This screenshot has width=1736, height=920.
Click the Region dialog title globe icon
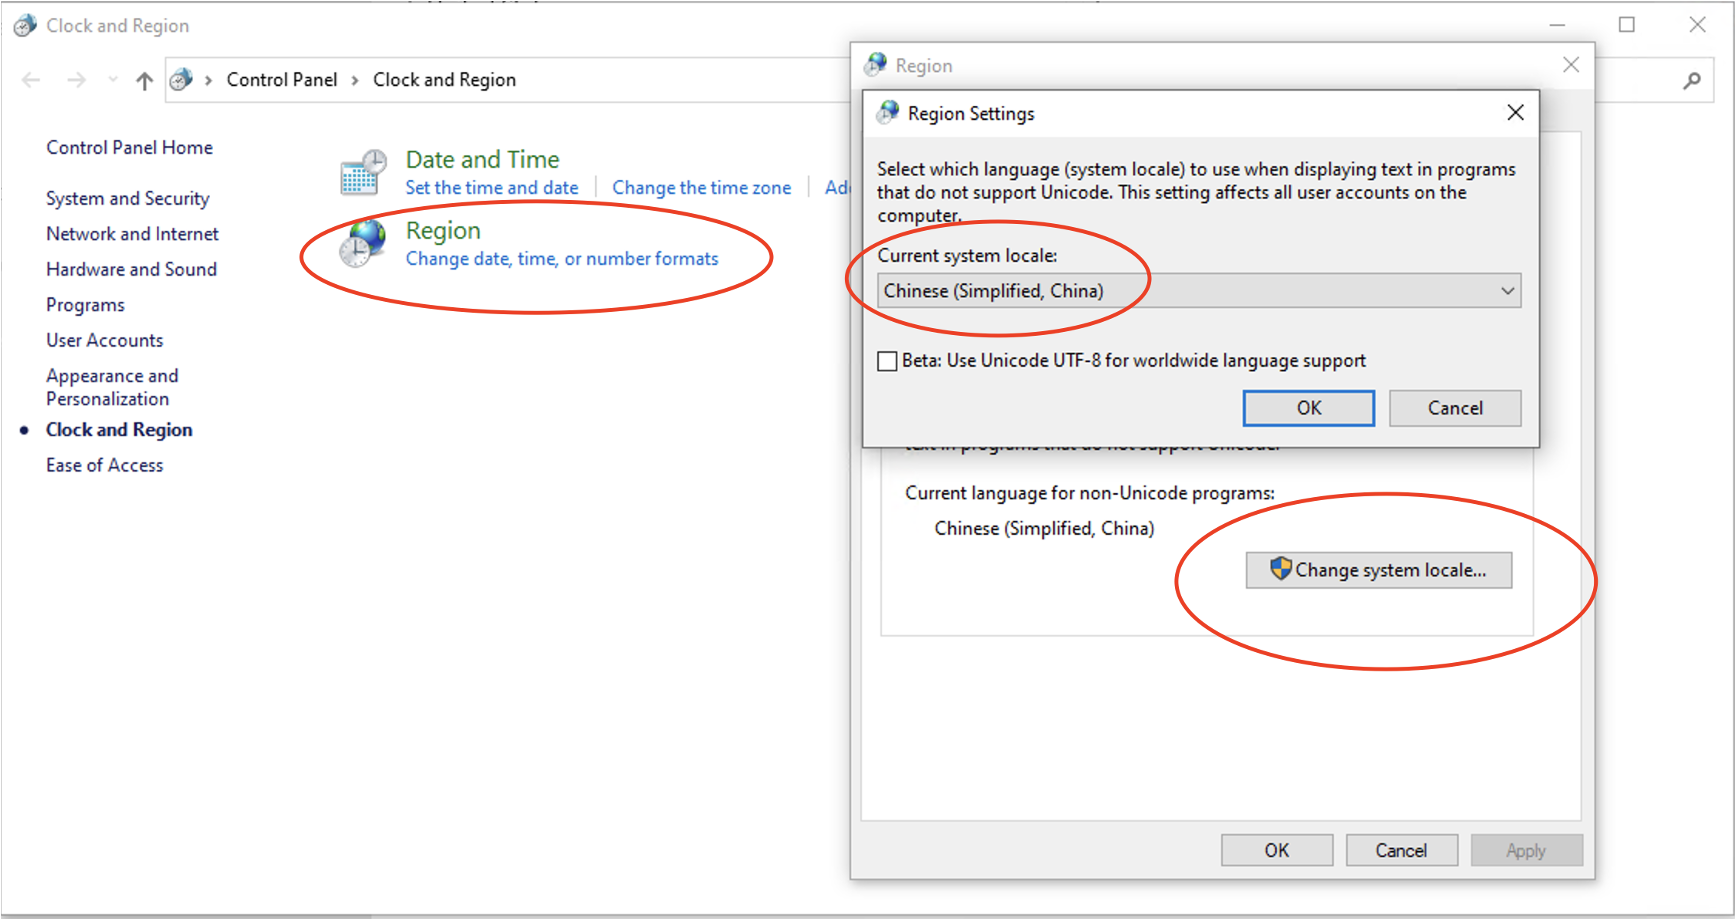[876, 65]
